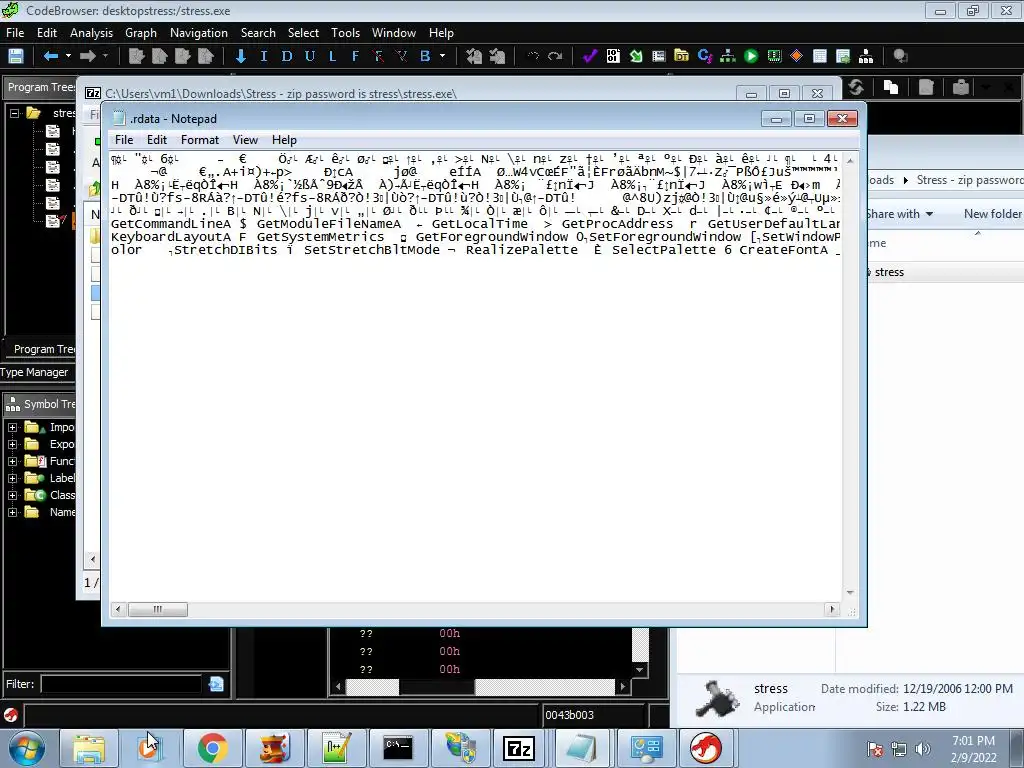
Task: Expand the Namespaces folder in Symbol Tree
Action: coord(12,513)
